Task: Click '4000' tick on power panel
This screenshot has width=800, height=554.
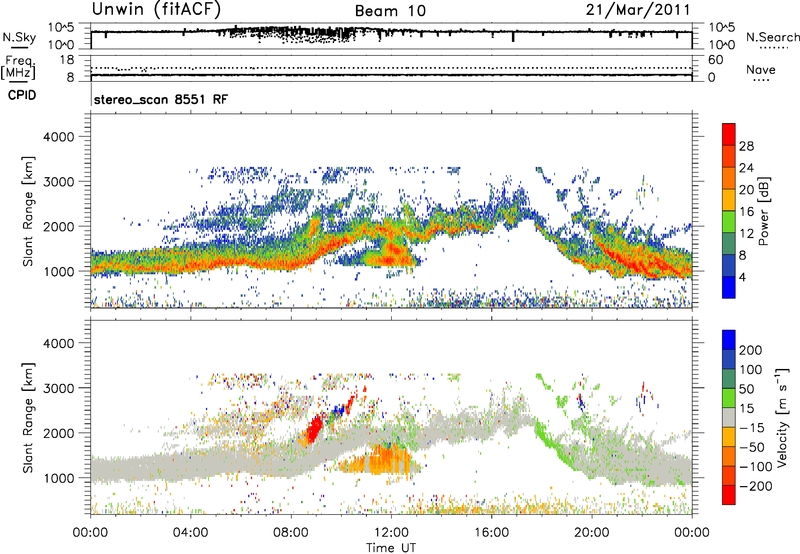Action: (59, 137)
